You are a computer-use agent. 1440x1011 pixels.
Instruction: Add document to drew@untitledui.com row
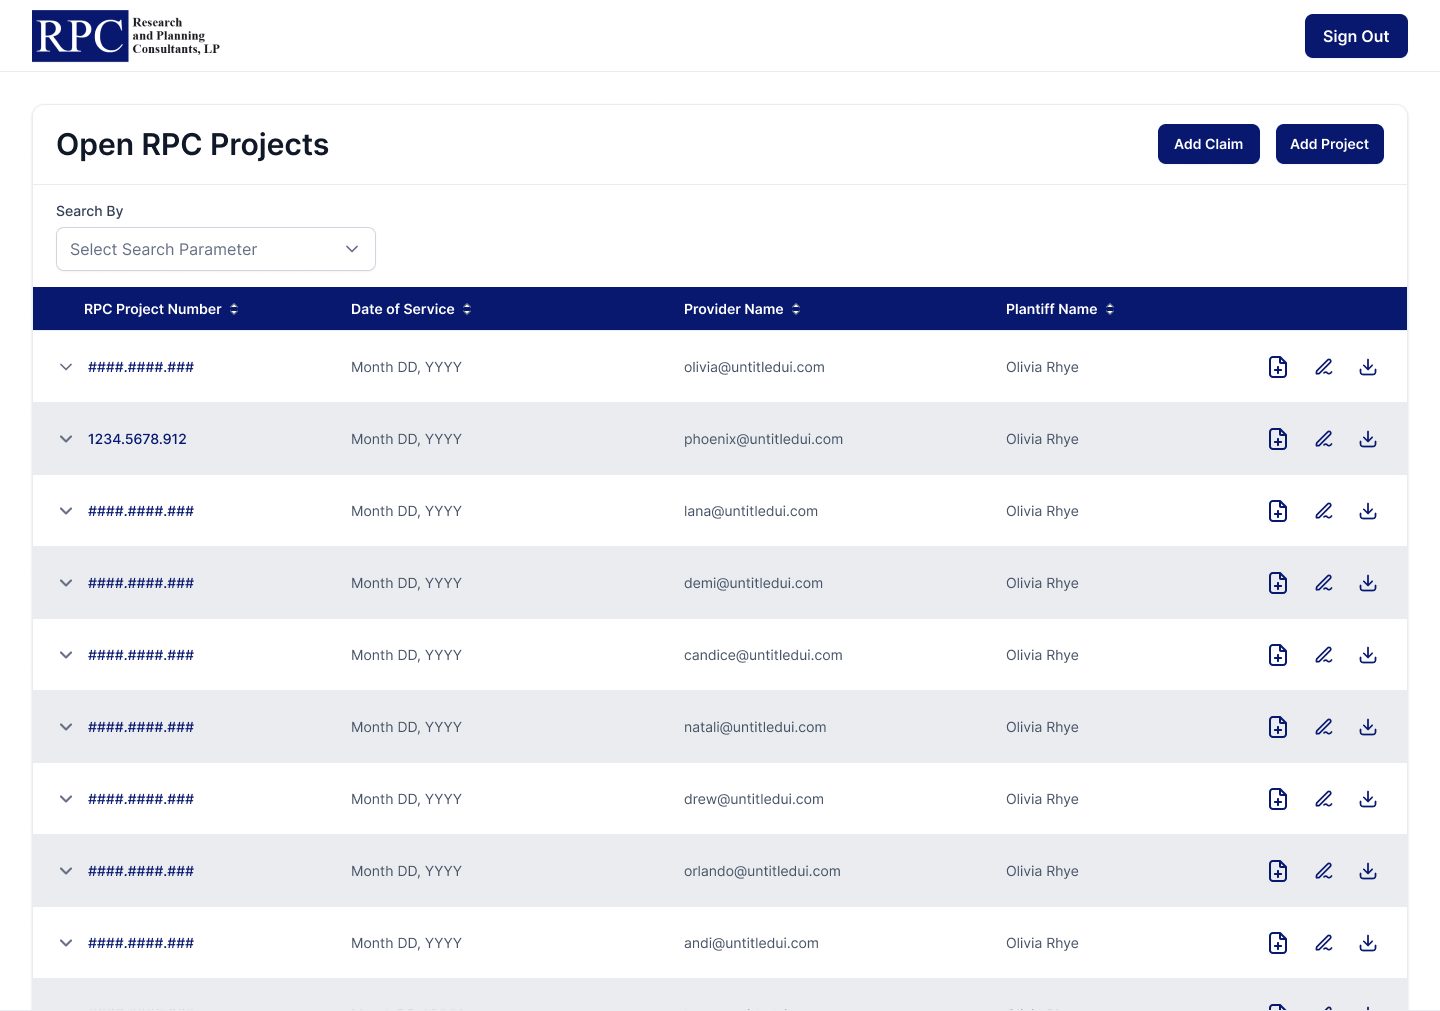[x=1278, y=799]
